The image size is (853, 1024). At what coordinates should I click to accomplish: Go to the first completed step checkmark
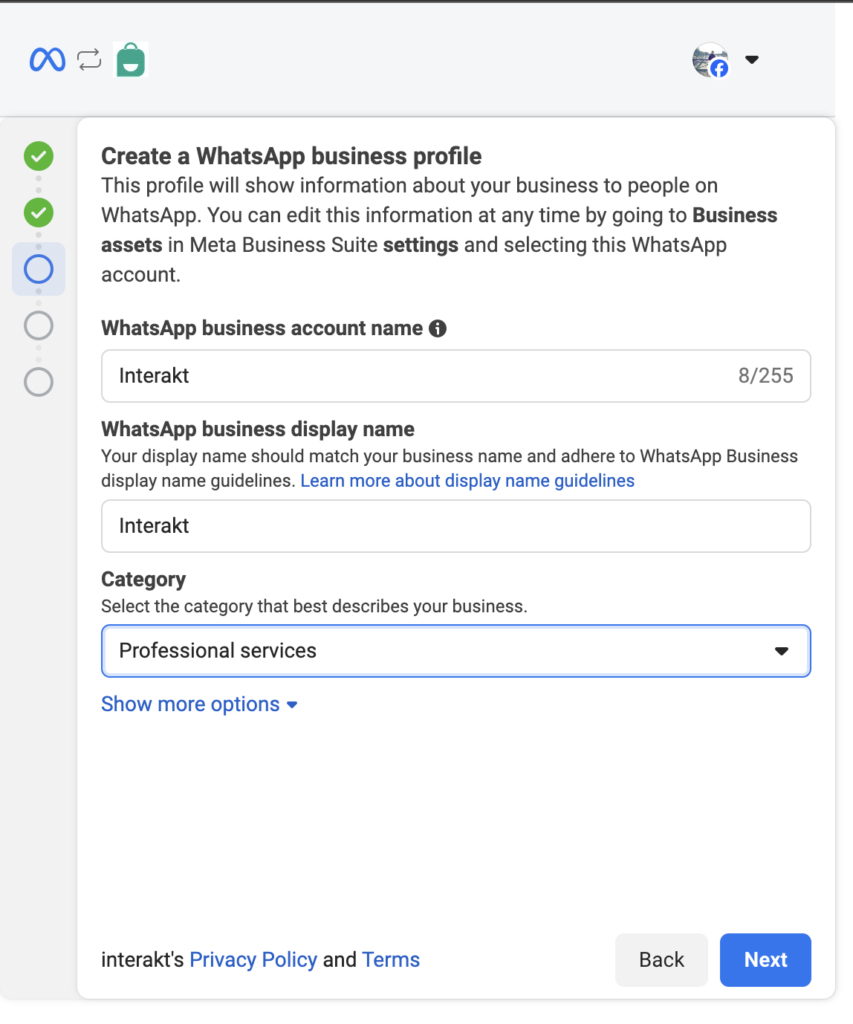[x=39, y=156]
